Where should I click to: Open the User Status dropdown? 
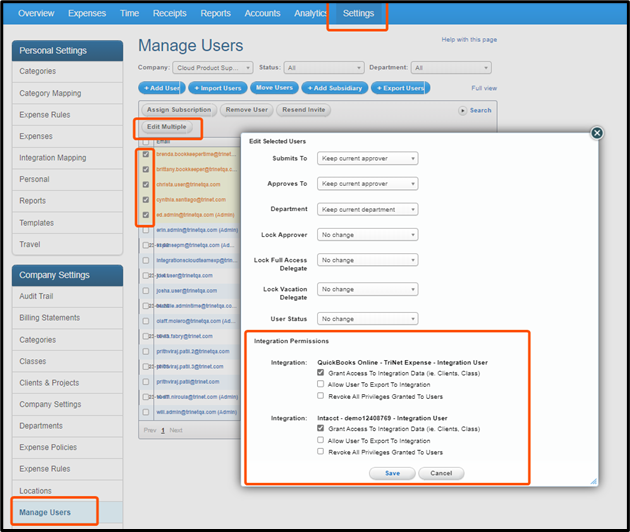tap(367, 319)
